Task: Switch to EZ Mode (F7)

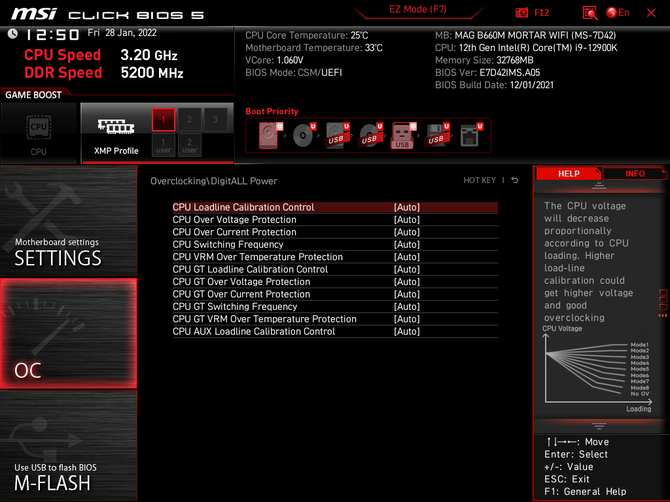Action: [x=417, y=9]
